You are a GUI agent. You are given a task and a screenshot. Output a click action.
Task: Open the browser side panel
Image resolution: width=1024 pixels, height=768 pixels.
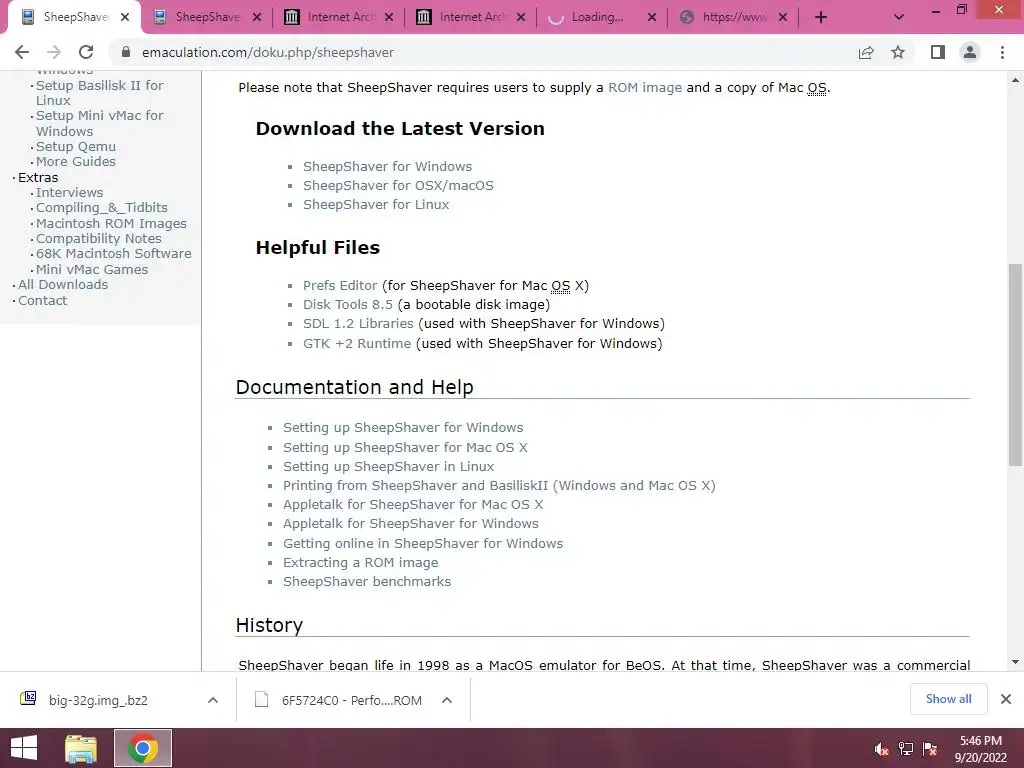click(x=938, y=52)
